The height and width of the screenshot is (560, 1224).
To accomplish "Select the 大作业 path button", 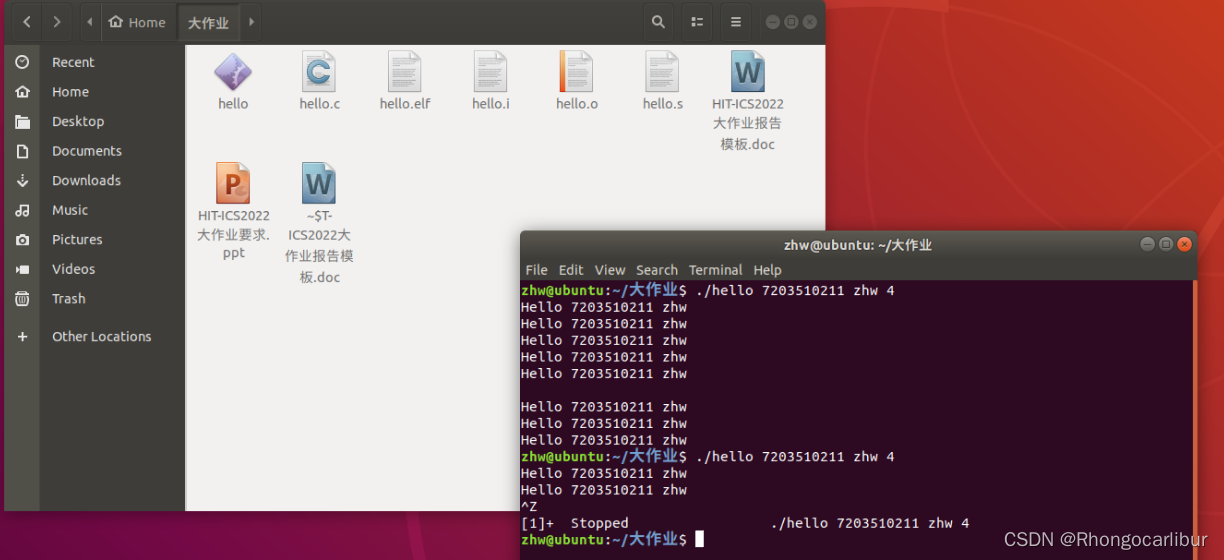I will (208, 22).
